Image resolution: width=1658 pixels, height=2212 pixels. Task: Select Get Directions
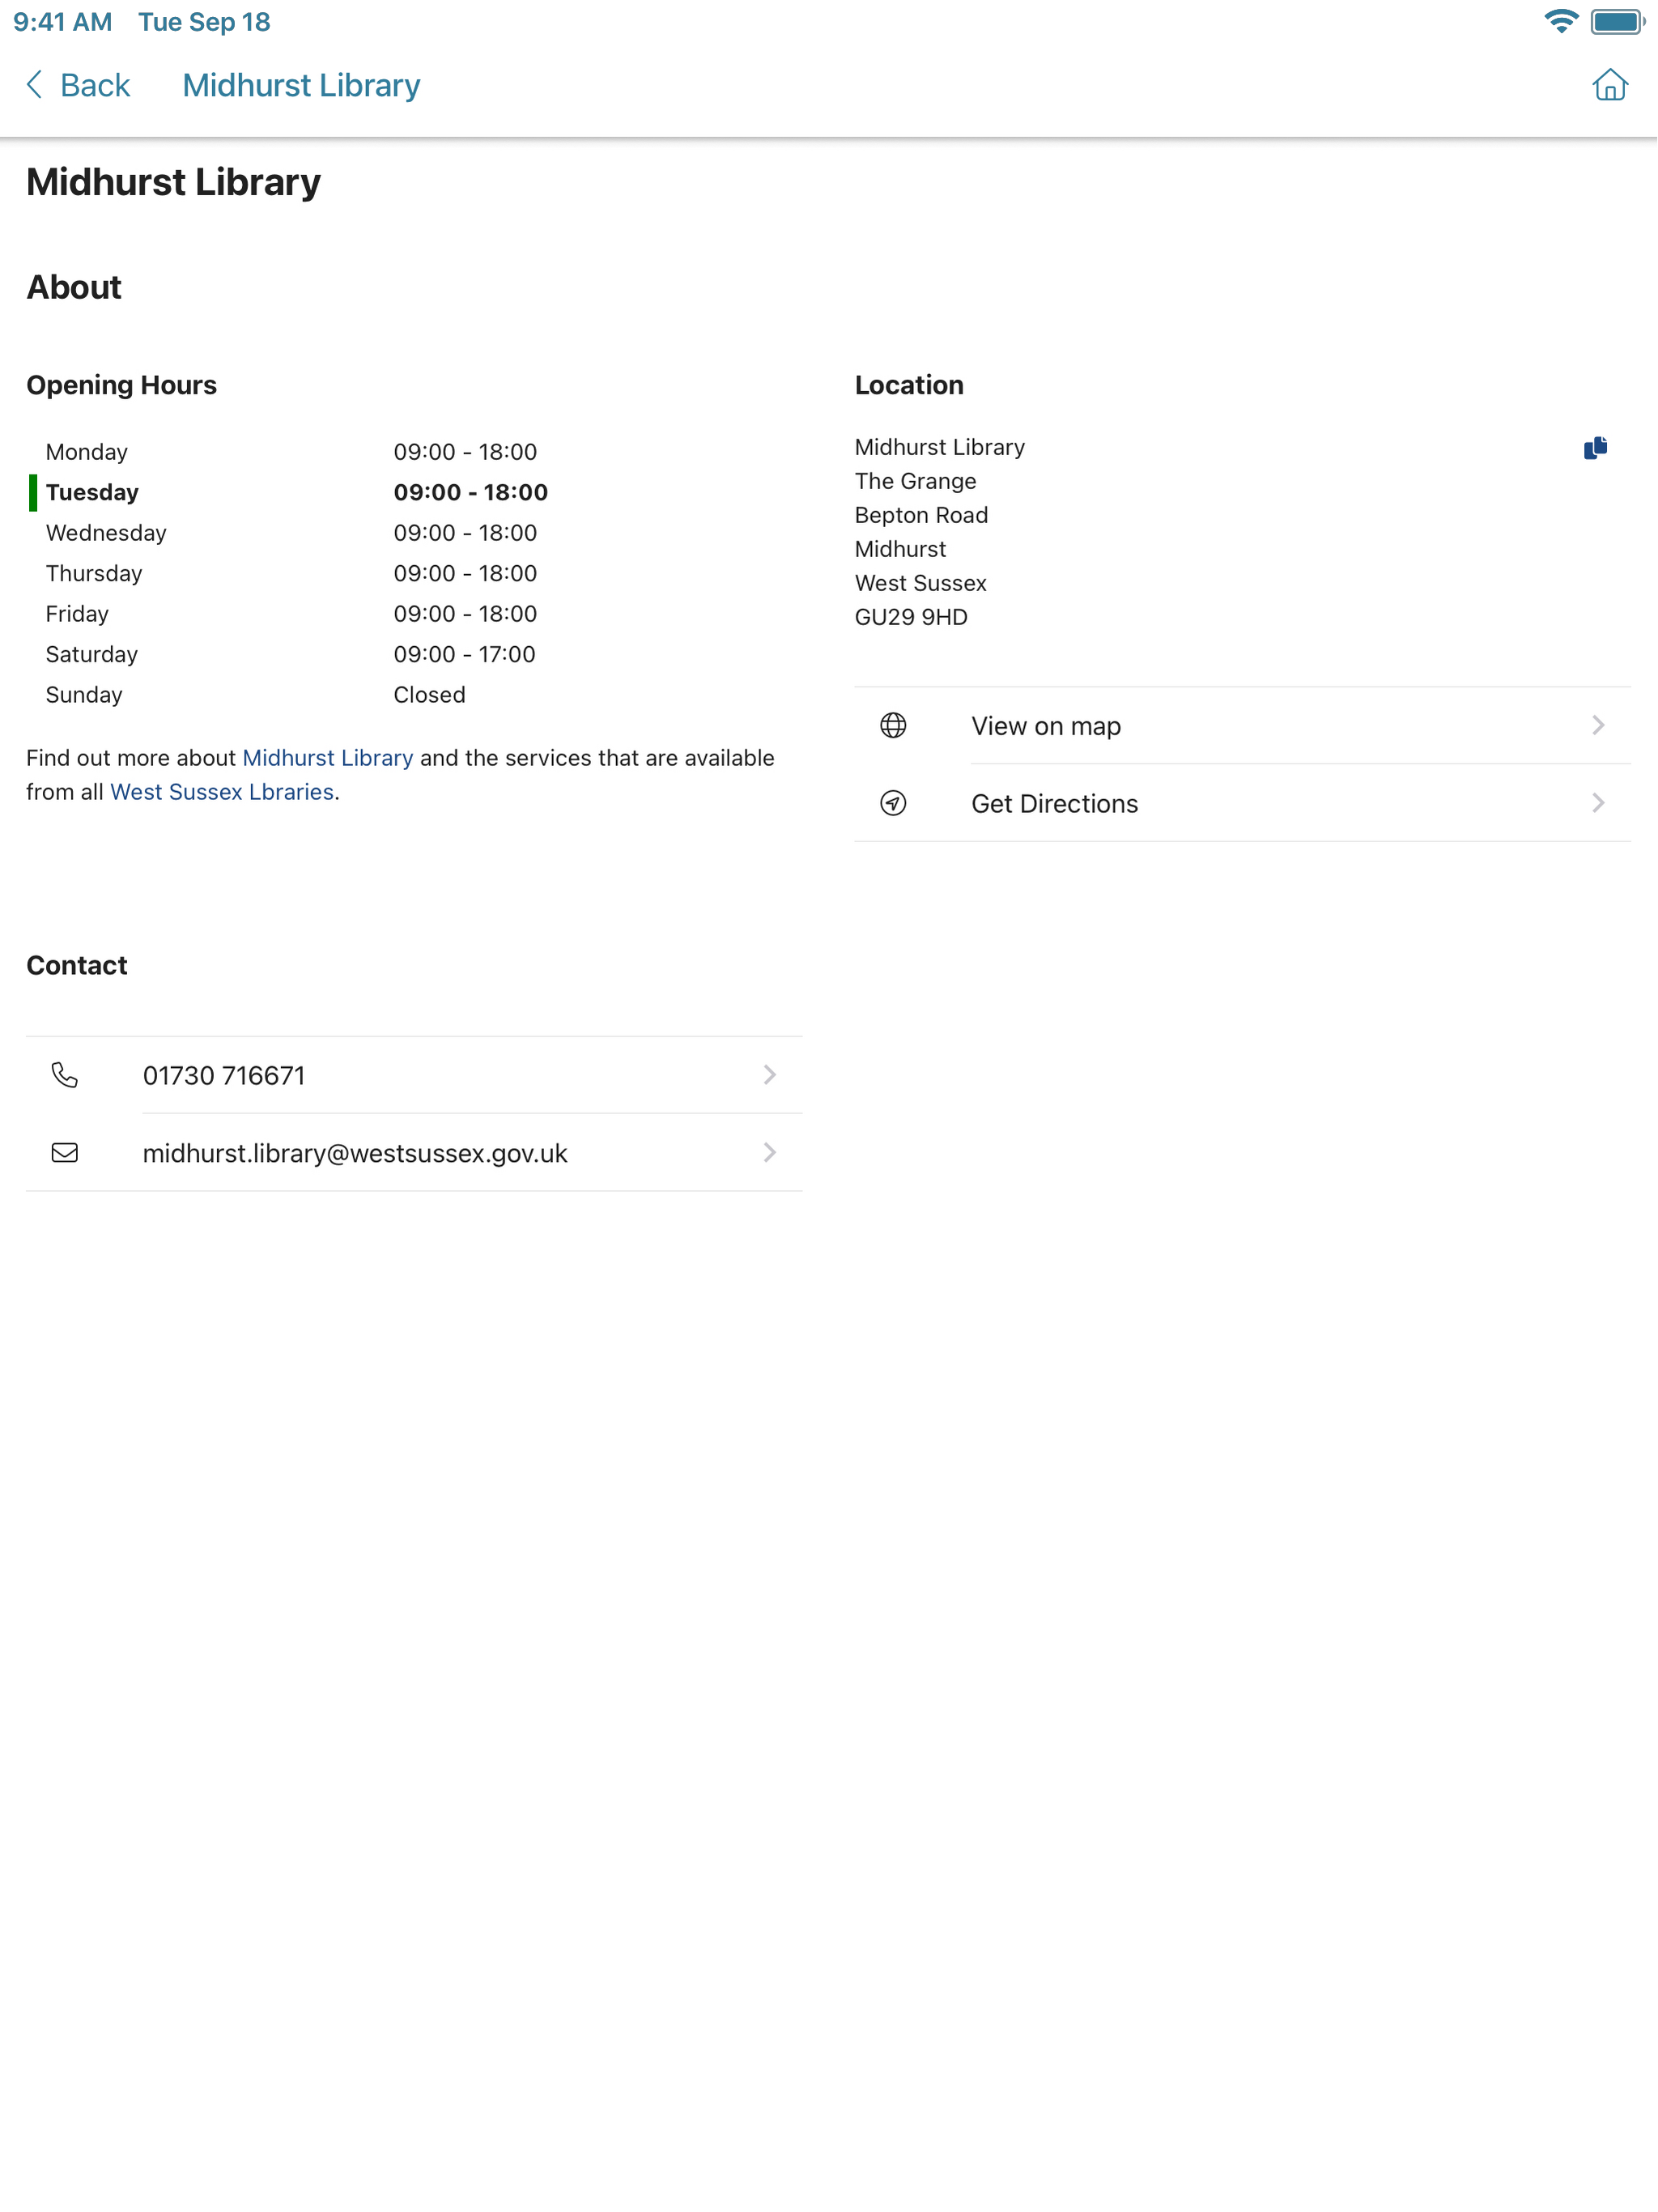point(1243,803)
